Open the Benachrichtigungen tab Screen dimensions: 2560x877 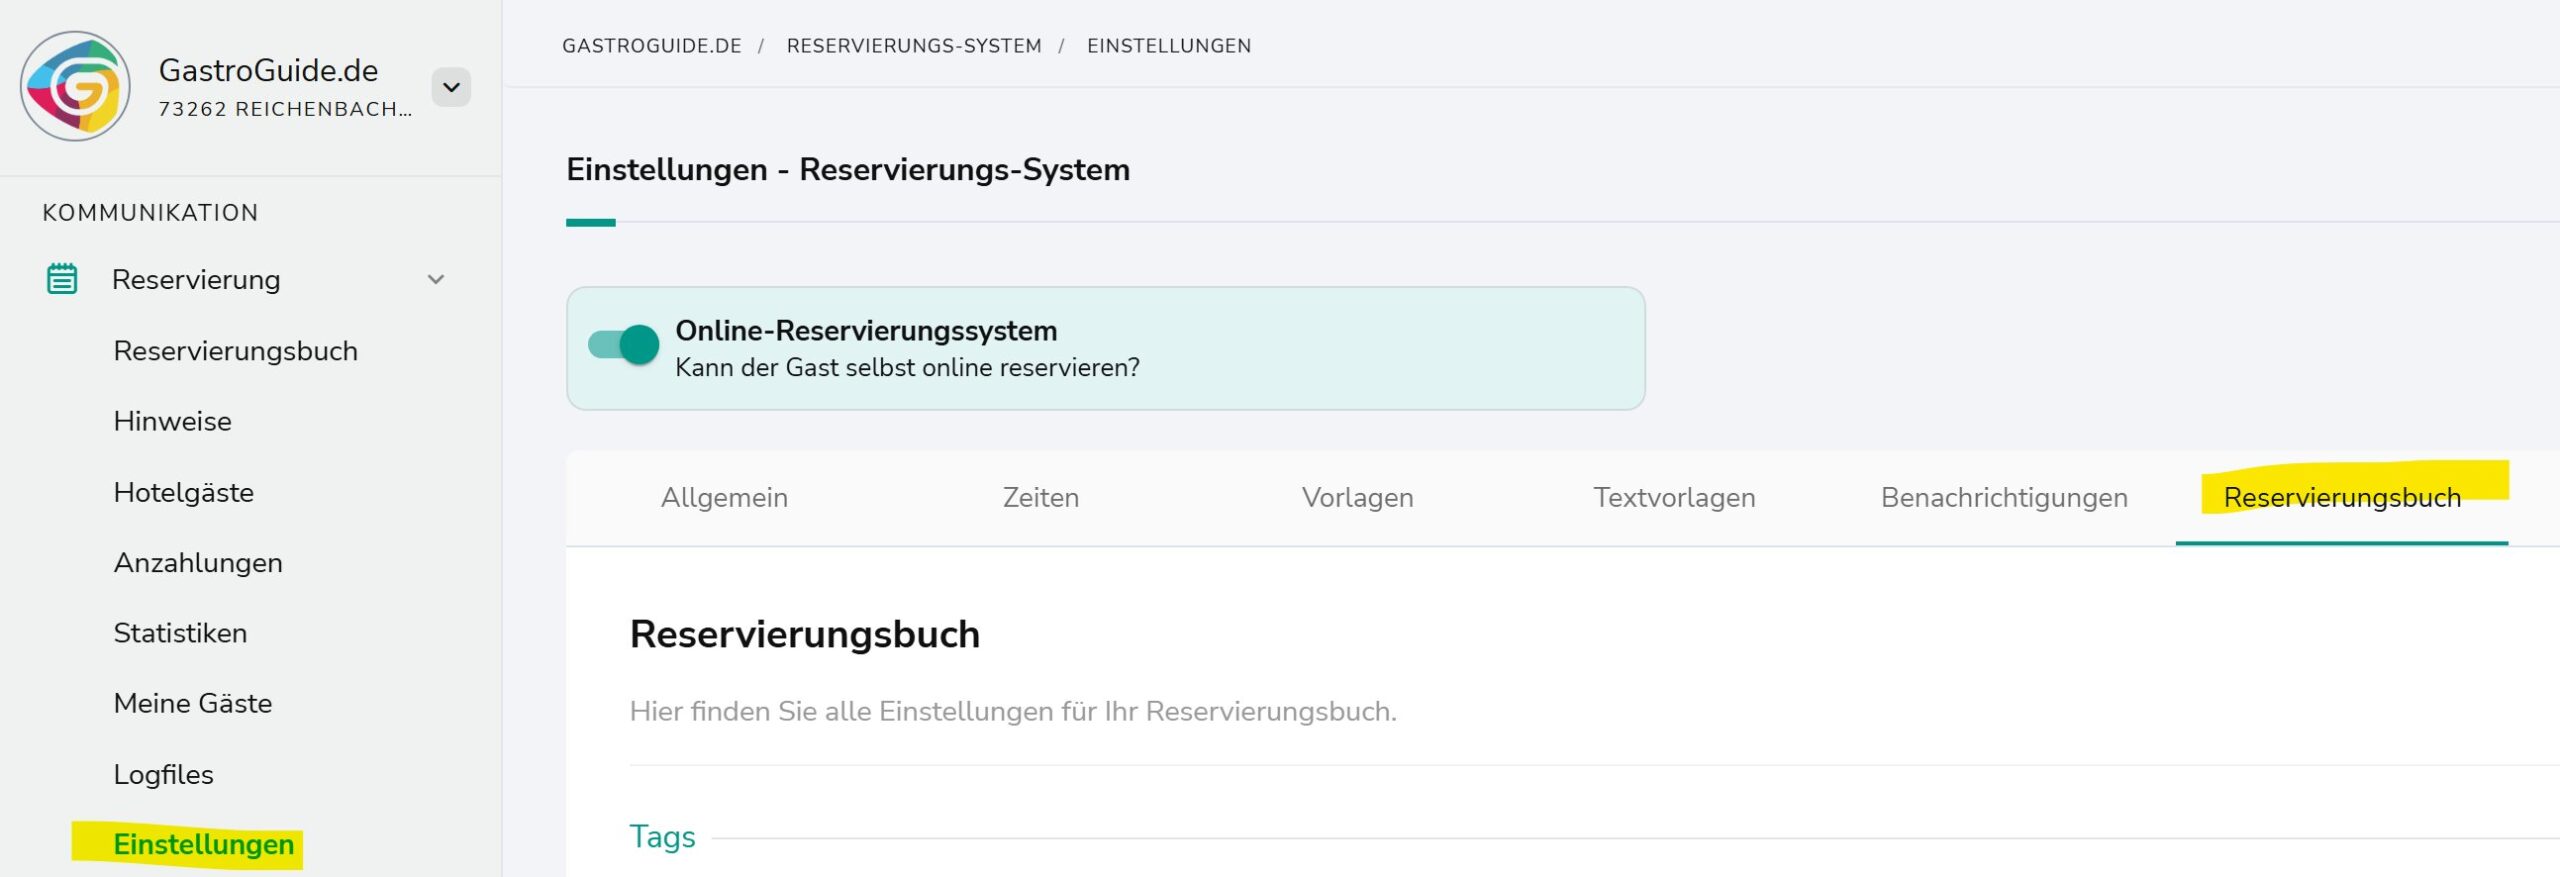[x=2004, y=498]
